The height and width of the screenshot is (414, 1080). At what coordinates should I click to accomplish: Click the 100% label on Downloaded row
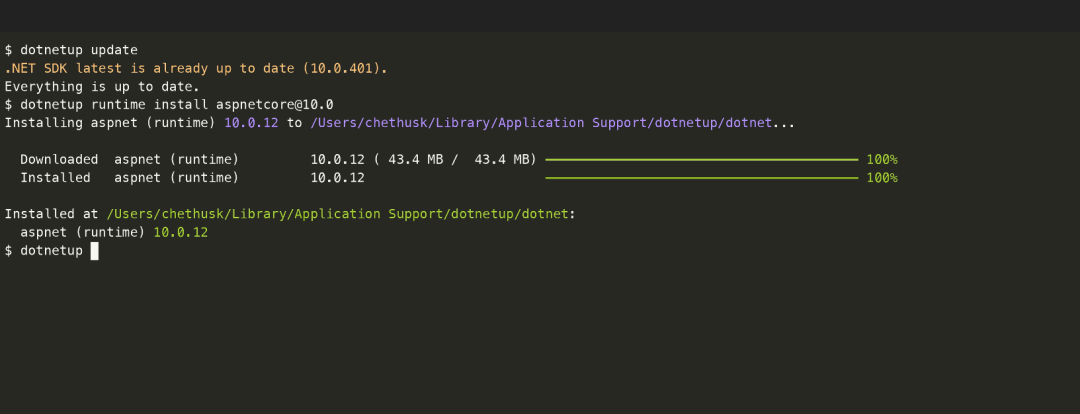coord(882,160)
